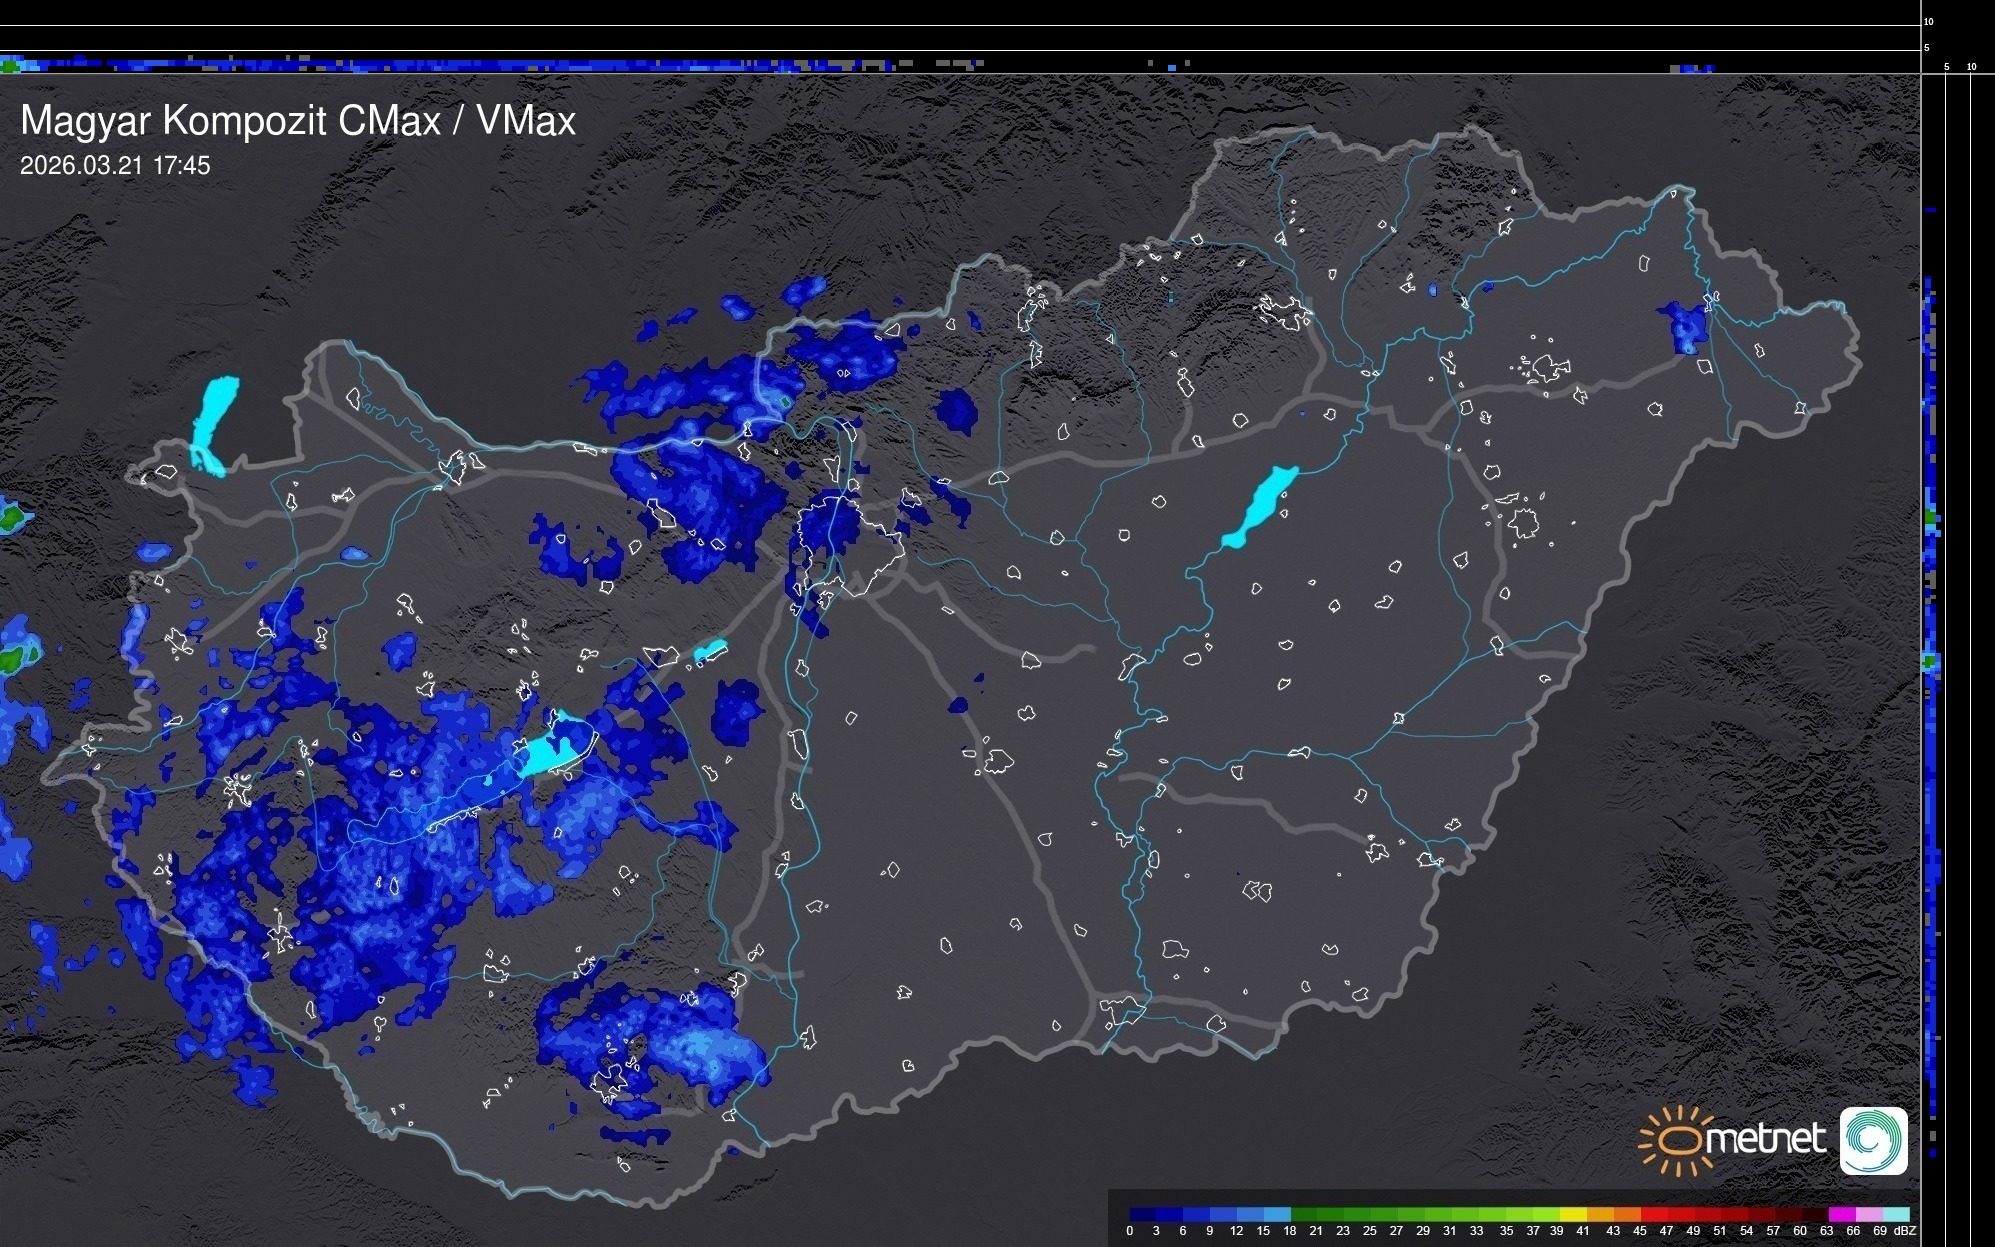Screen dimensions: 1995x1247
Task: Click green echo at far left map edge
Action: (12, 518)
